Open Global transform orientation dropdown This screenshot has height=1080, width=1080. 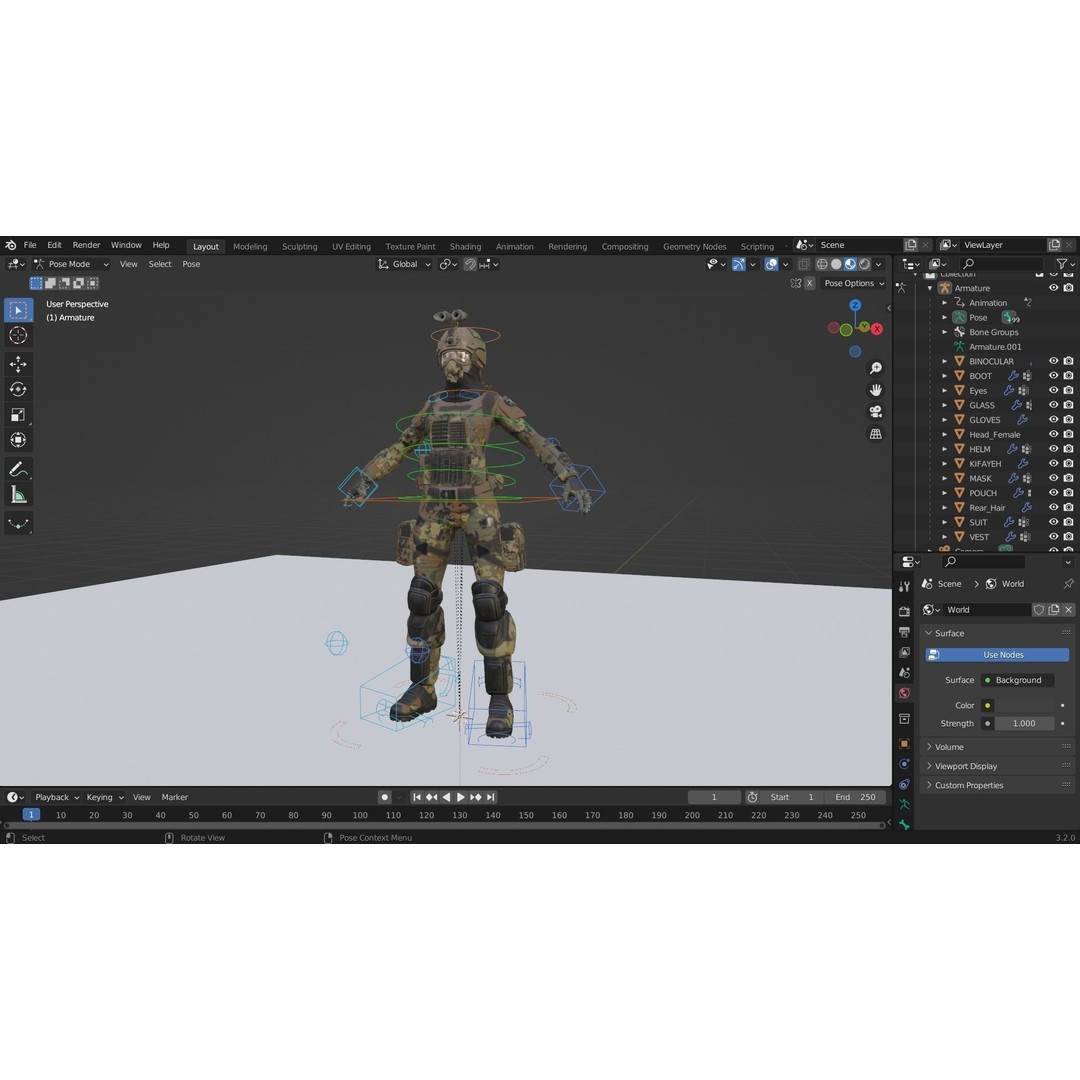[x=404, y=264]
